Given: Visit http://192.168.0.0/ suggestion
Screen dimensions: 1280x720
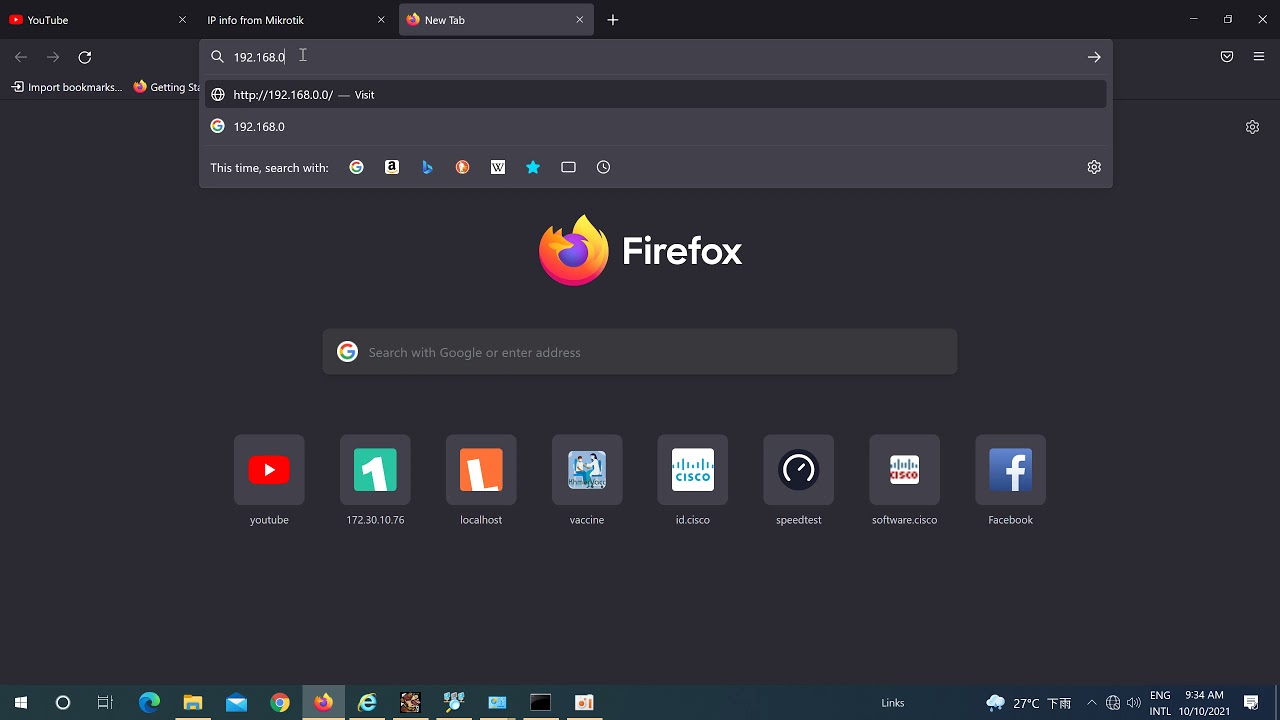Looking at the screenshot, I should click(x=655, y=95).
